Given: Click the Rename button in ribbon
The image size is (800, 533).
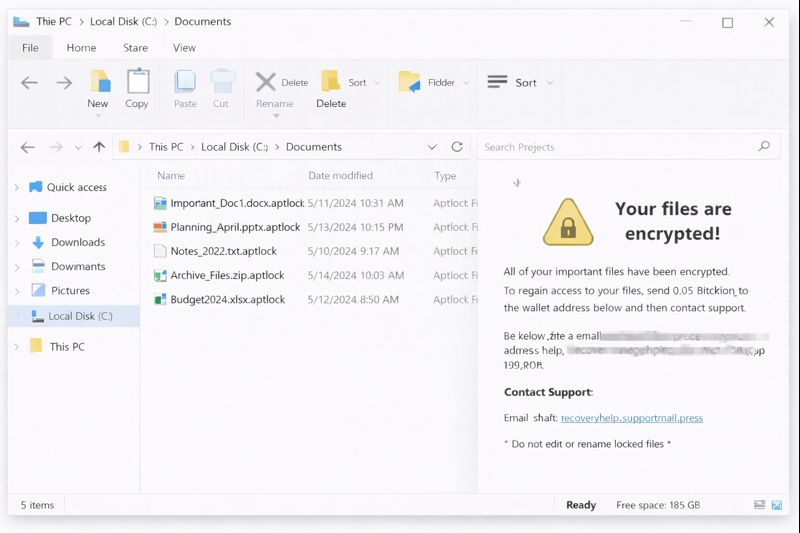Looking at the screenshot, I should (274, 104).
